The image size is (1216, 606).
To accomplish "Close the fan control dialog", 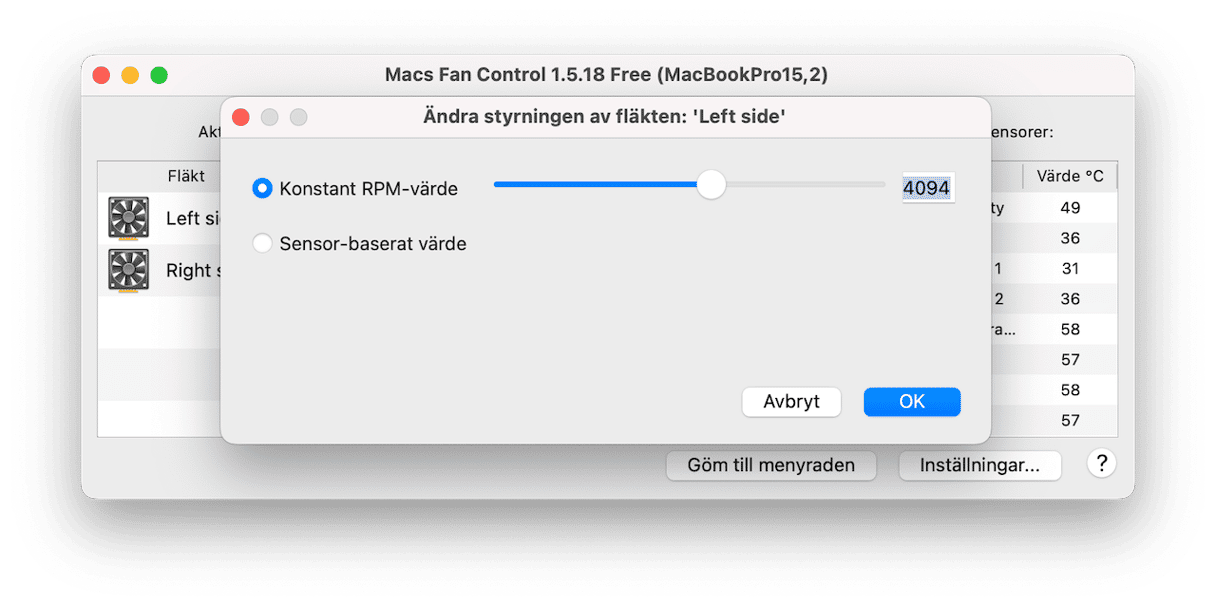I will pos(240,118).
